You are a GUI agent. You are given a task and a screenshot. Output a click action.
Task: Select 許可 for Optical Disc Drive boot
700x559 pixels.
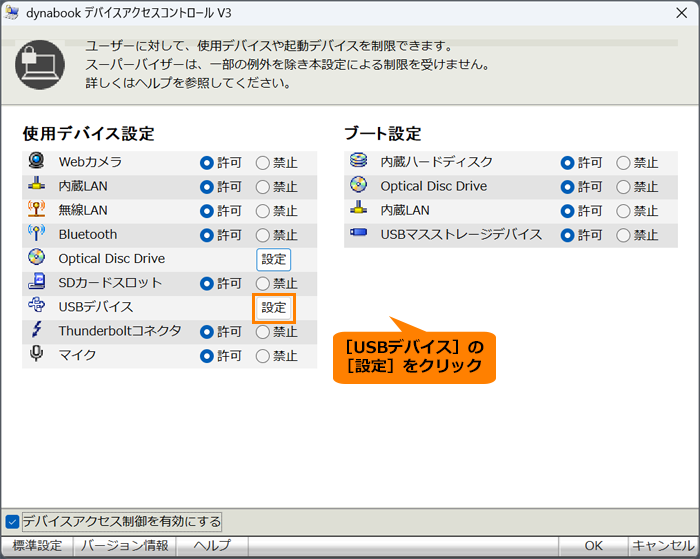567,187
